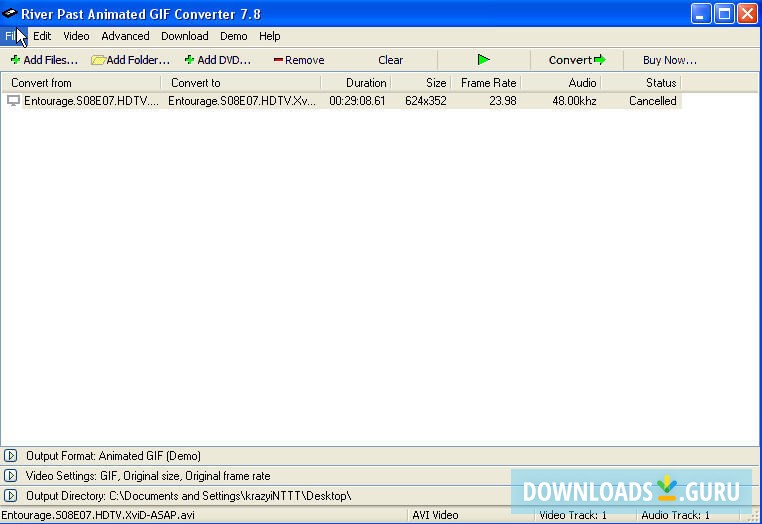Expand the Output Directory panel arrow

11,496
